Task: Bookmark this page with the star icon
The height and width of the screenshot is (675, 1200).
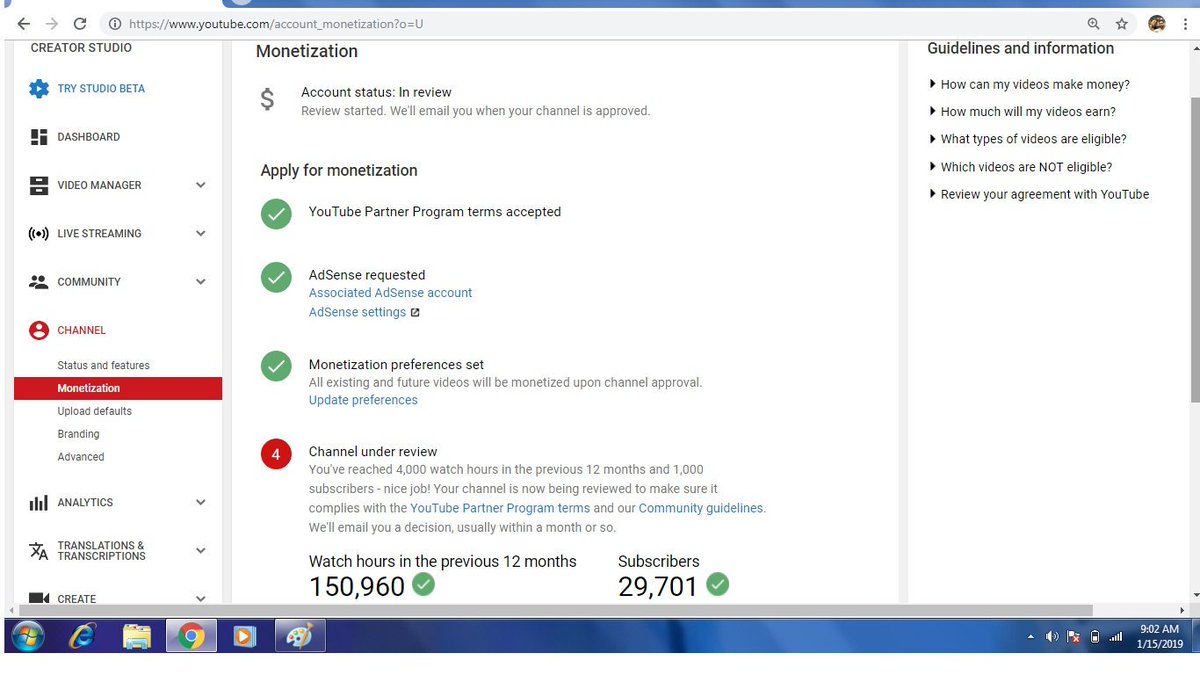Action: (x=1122, y=23)
